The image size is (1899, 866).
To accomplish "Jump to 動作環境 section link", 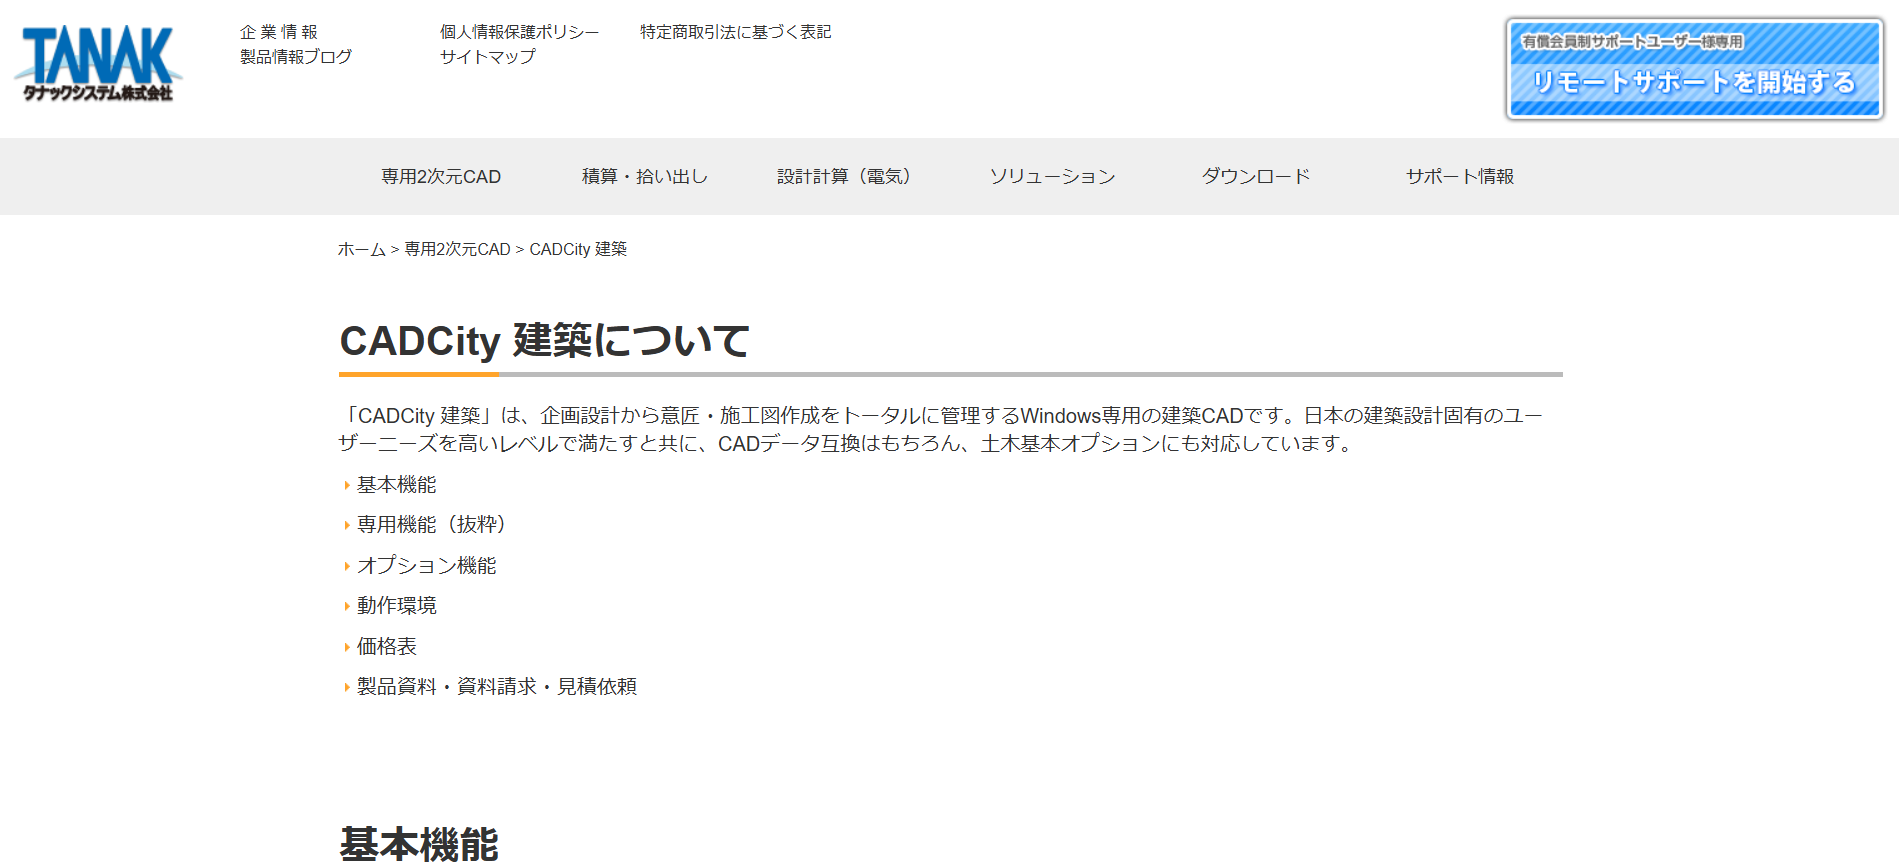I will pyautogui.click(x=396, y=606).
